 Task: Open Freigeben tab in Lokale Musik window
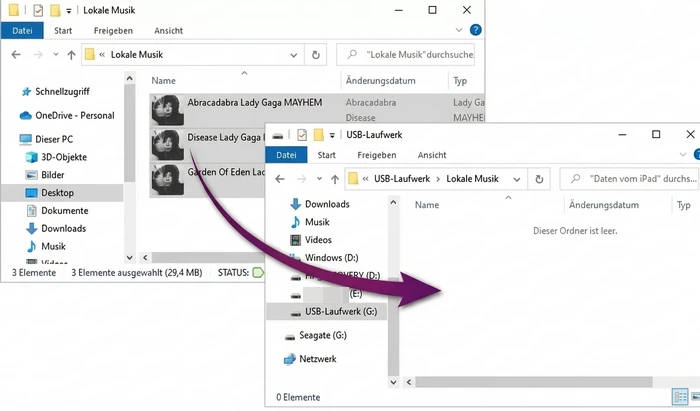coord(113,31)
